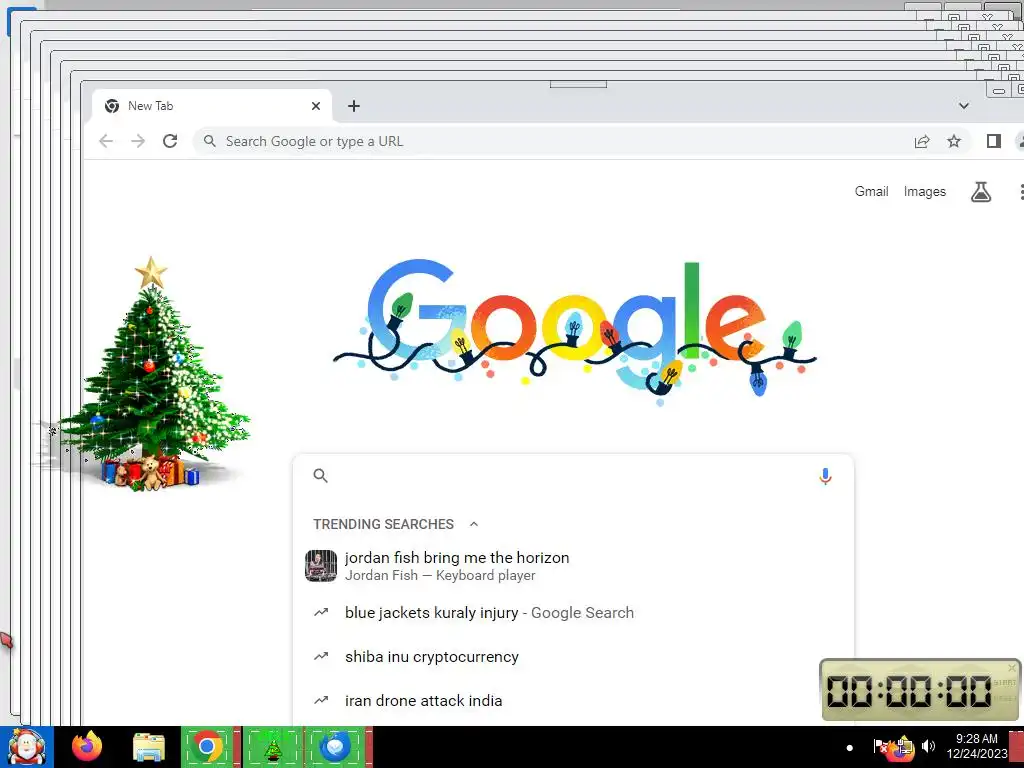This screenshot has width=1024, height=768.
Task: Close the New Tab tab
Action: coord(316,106)
